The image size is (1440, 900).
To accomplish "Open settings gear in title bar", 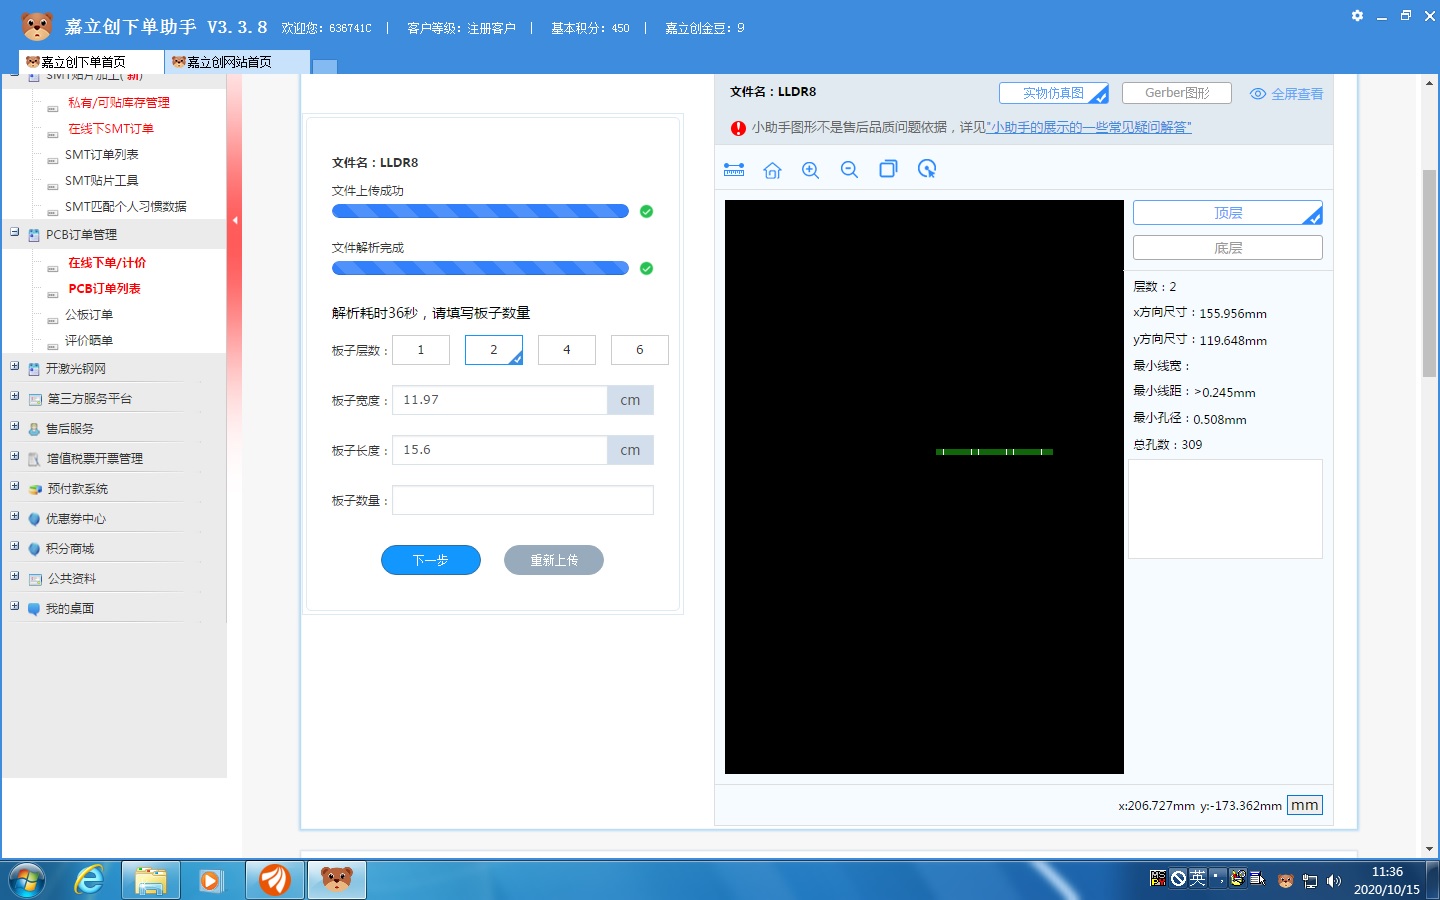I will click(x=1357, y=16).
